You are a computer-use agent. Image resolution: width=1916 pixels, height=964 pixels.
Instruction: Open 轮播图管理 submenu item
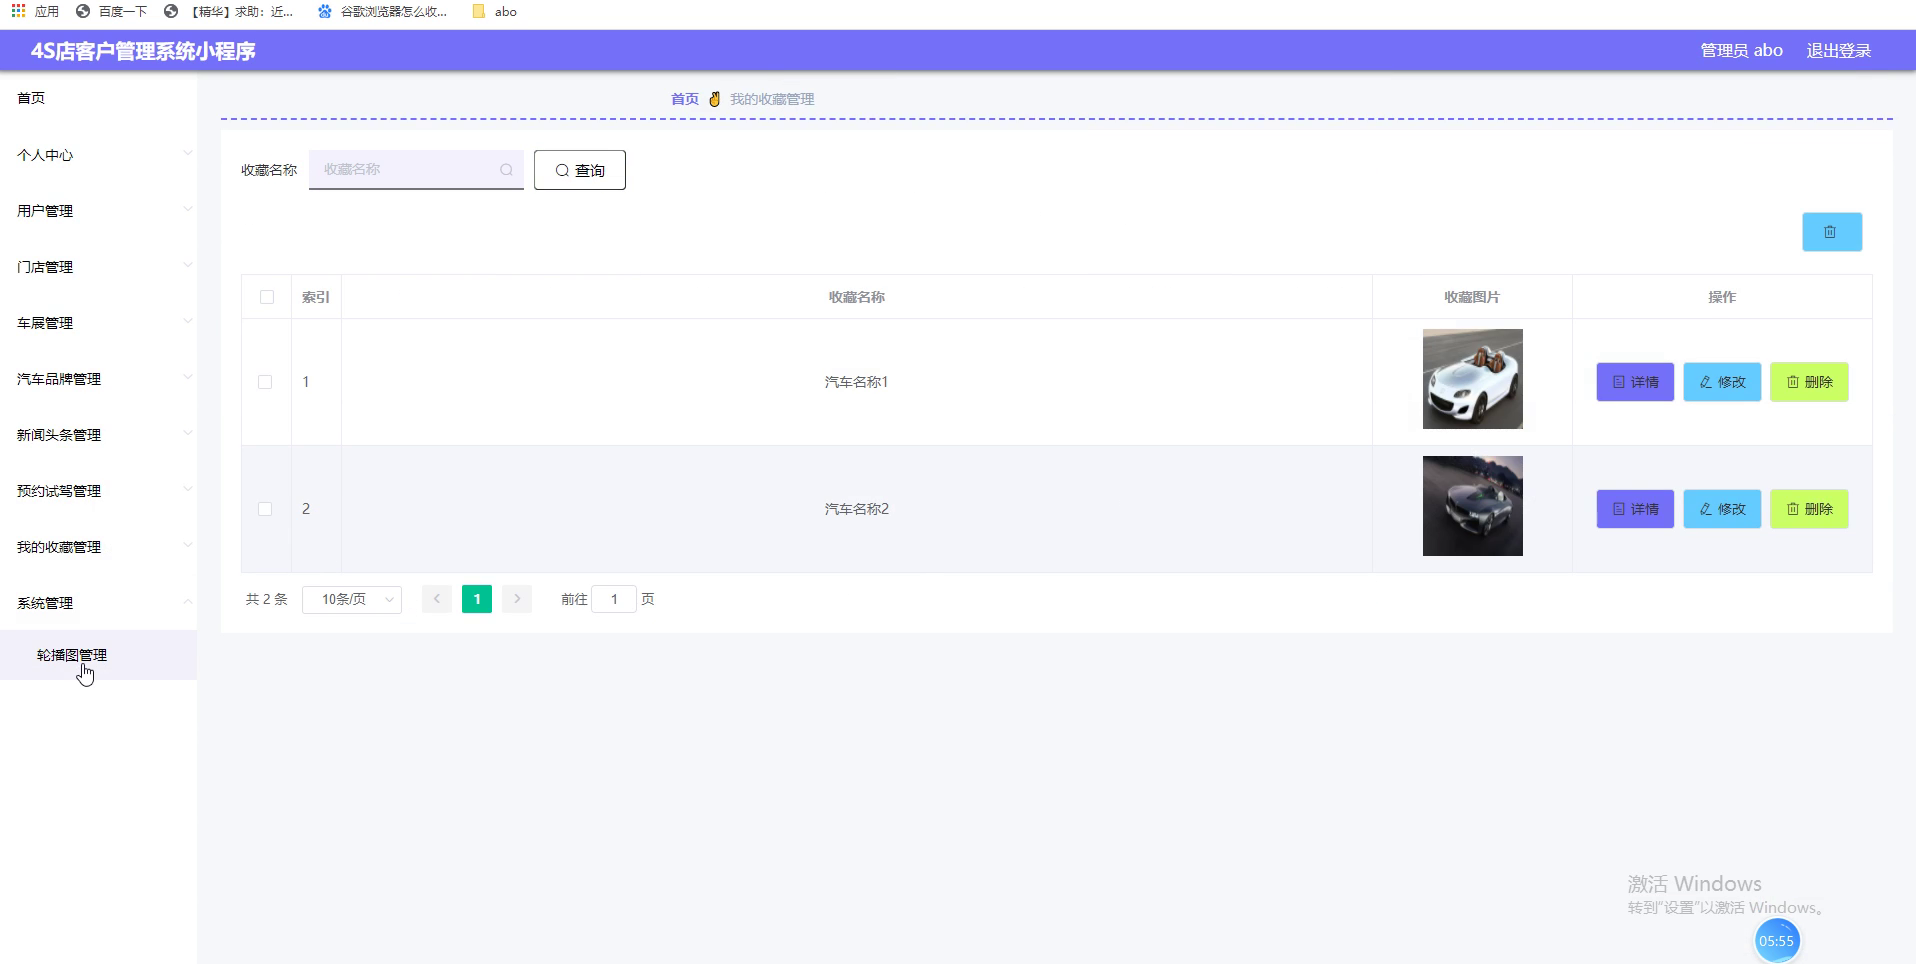(x=98, y=655)
